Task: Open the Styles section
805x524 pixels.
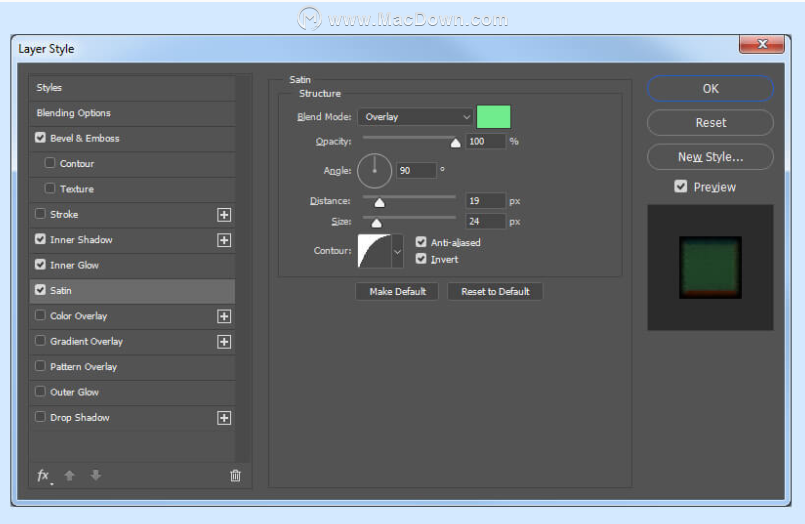Action: (x=132, y=88)
